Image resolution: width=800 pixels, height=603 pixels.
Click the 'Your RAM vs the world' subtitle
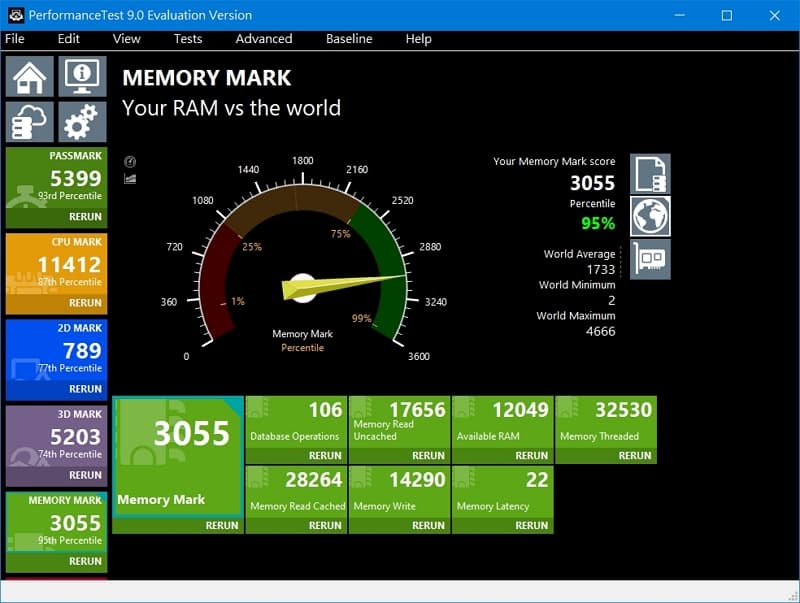coord(232,108)
